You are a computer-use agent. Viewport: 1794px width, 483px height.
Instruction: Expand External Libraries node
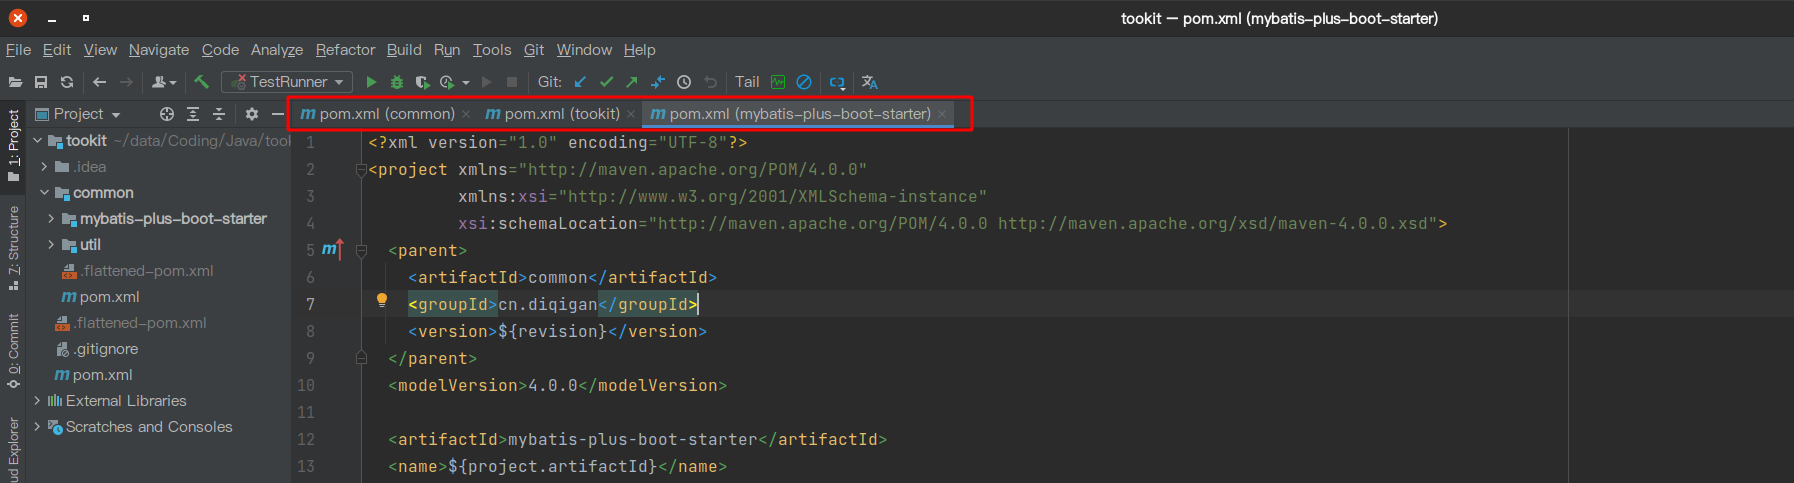(x=38, y=401)
